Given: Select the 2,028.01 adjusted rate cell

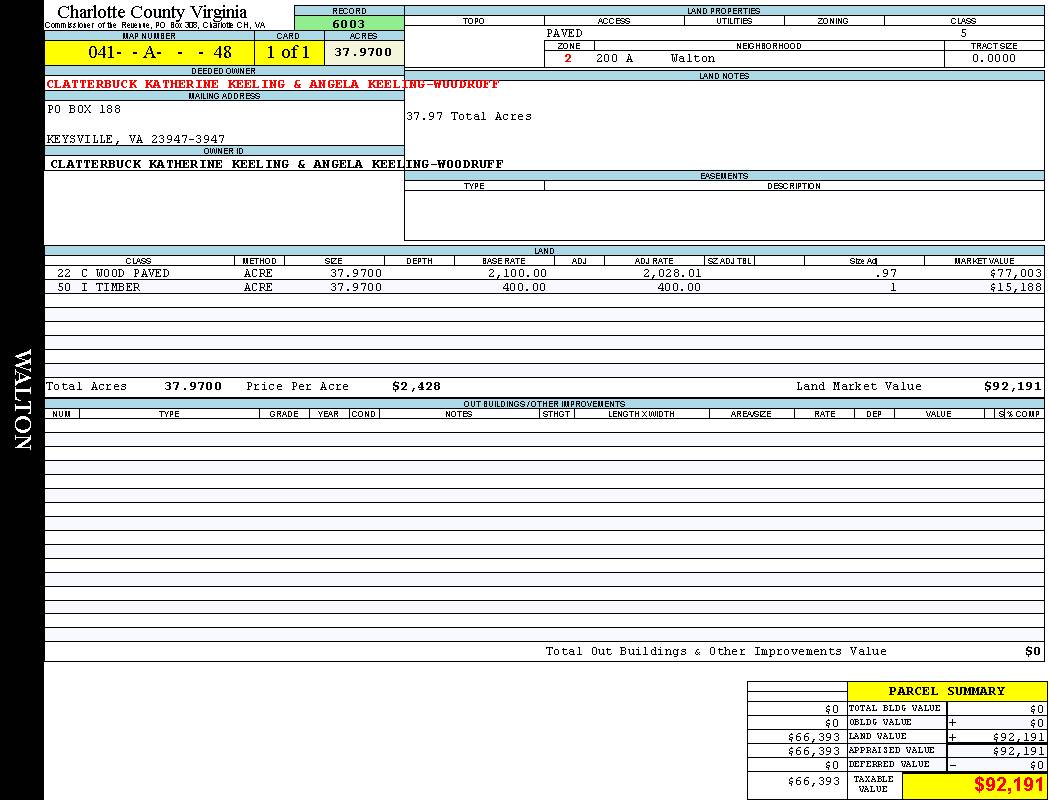Looking at the screenshot, I should click(667, 273).
